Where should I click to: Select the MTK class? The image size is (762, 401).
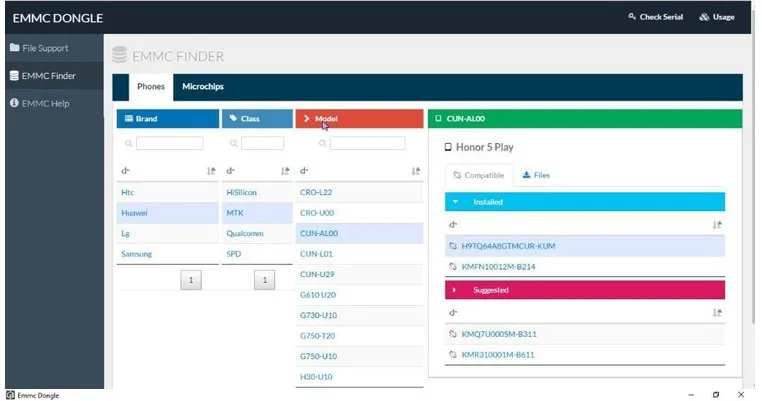[x=257, y=213]
